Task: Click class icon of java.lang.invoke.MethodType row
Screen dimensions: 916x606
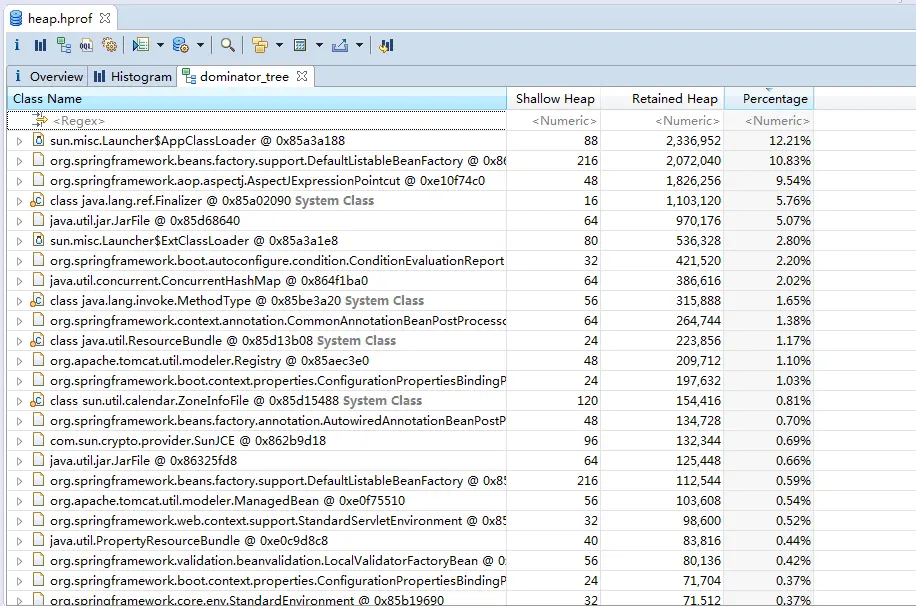Action: click(37, 300)
